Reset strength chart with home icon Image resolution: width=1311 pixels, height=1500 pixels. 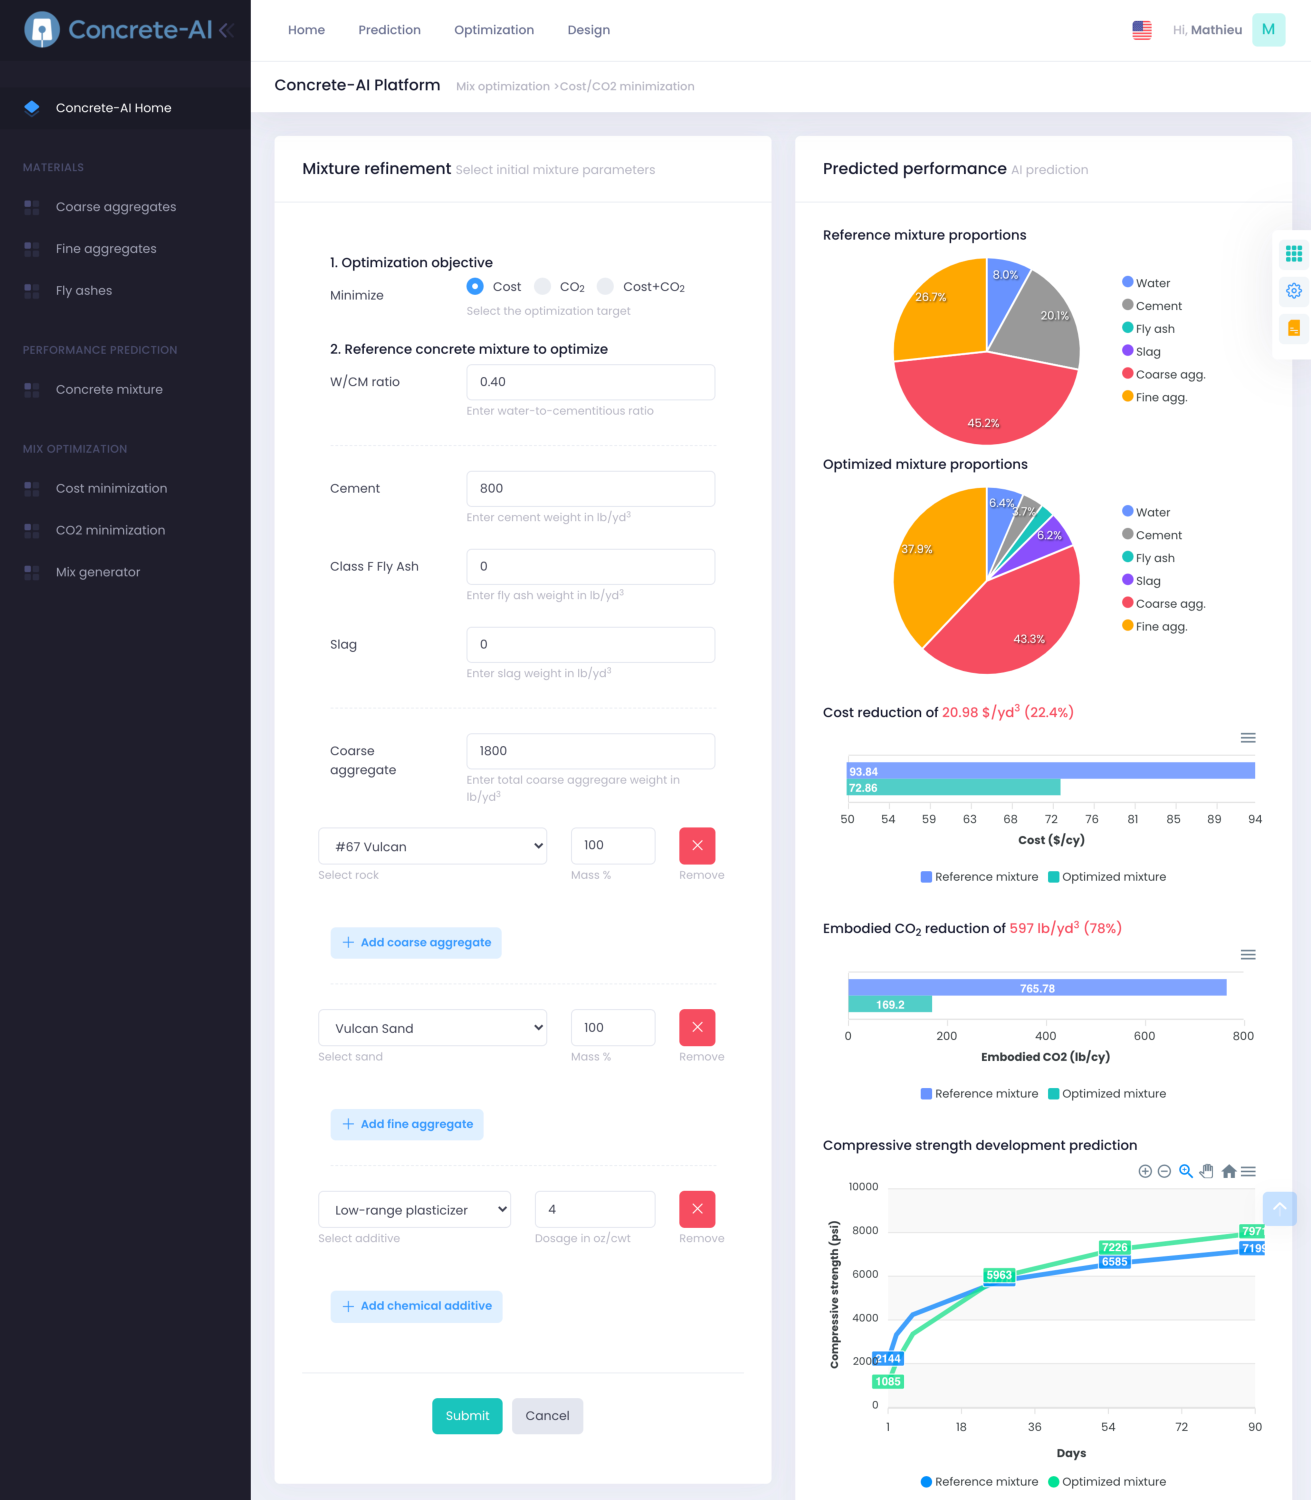[1229, 1171]
